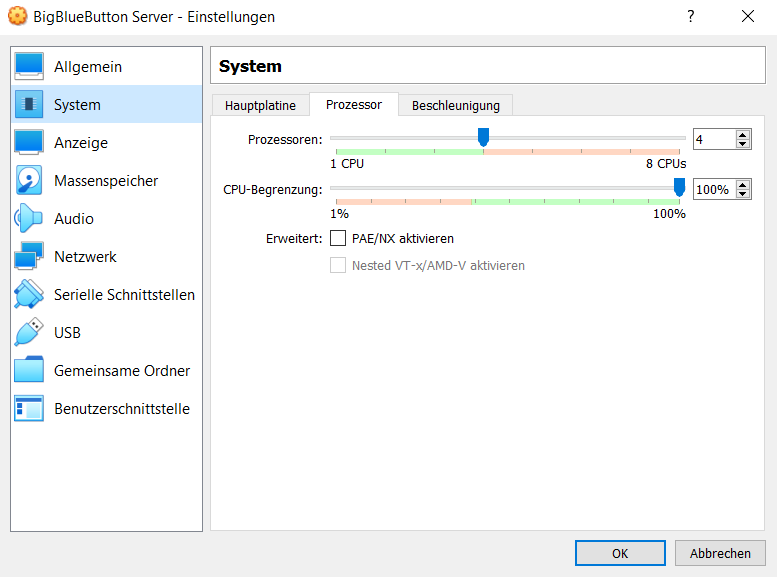Image resolution: width=777 pixels, height=577 pixels.
Task: Select Netzwerk category label
Action: [85, 257]
